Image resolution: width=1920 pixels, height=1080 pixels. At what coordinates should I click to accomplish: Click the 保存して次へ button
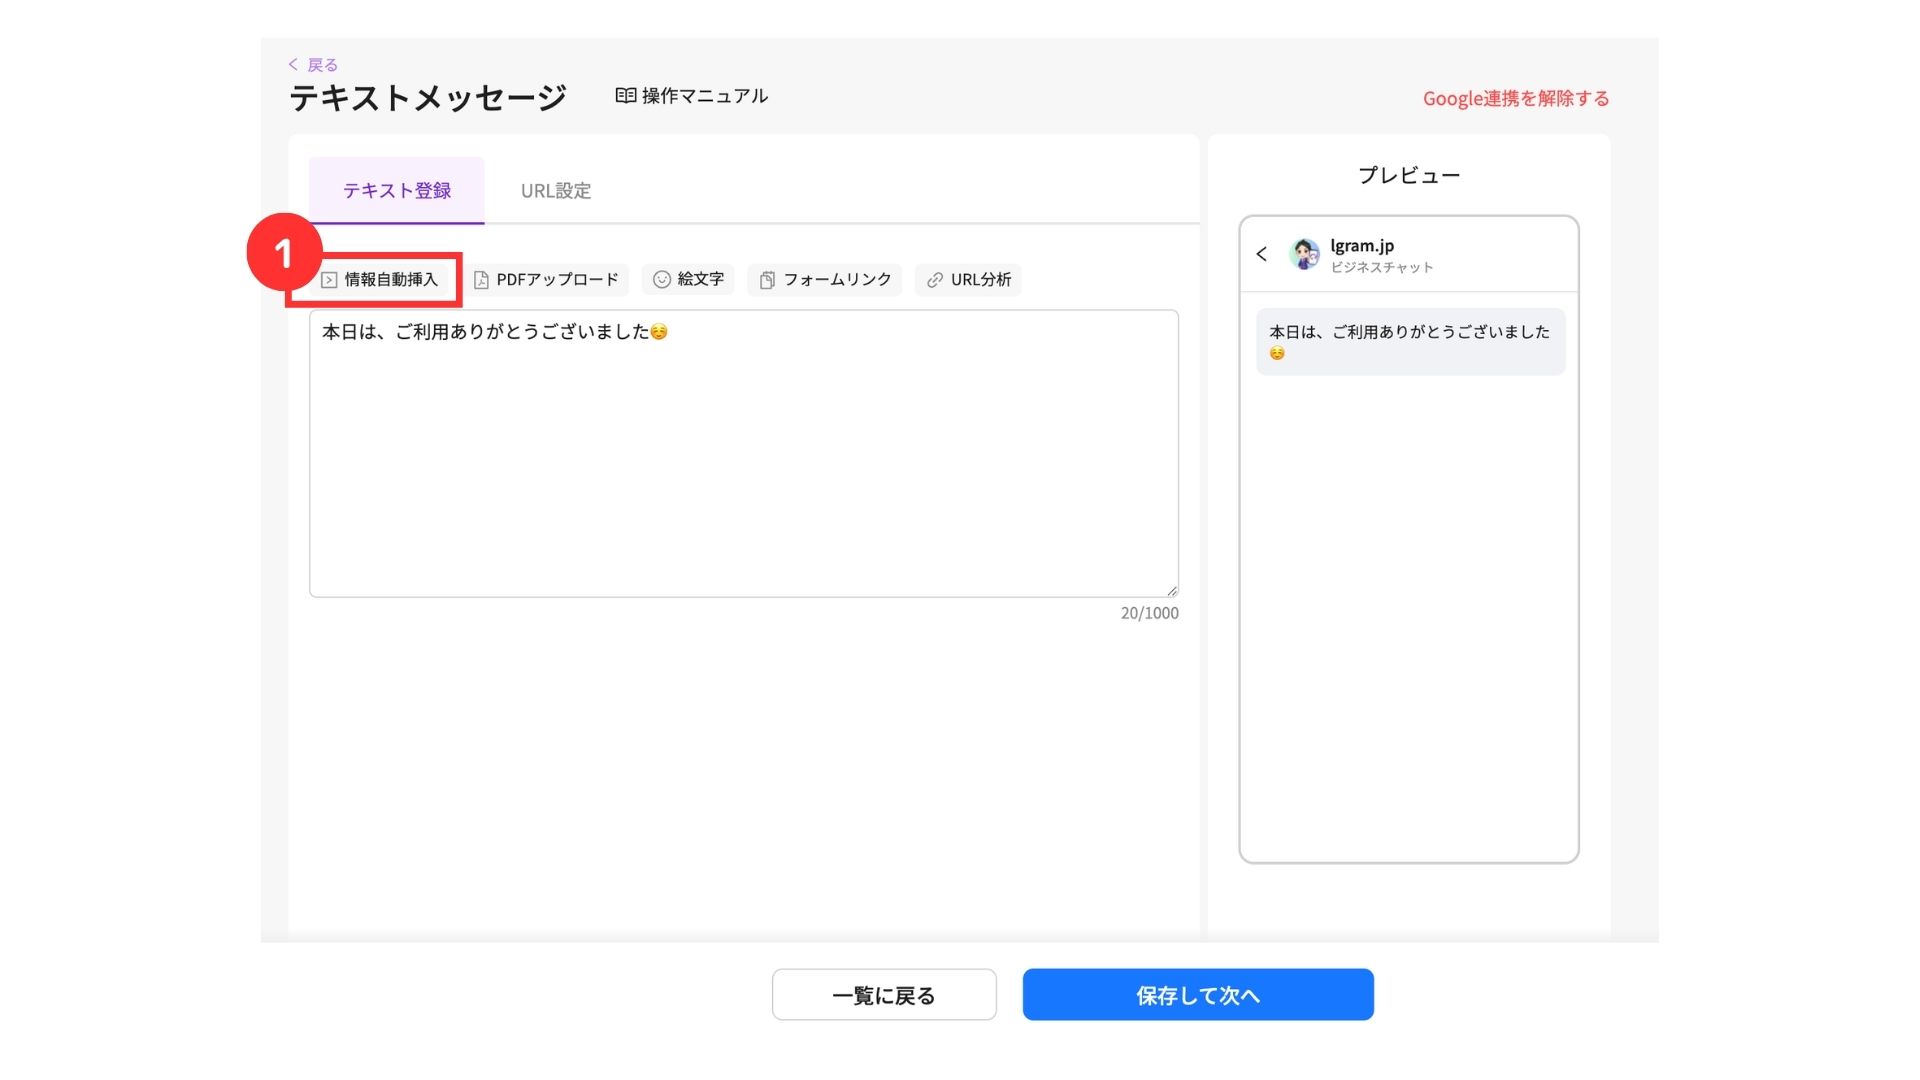(1197, 995)
